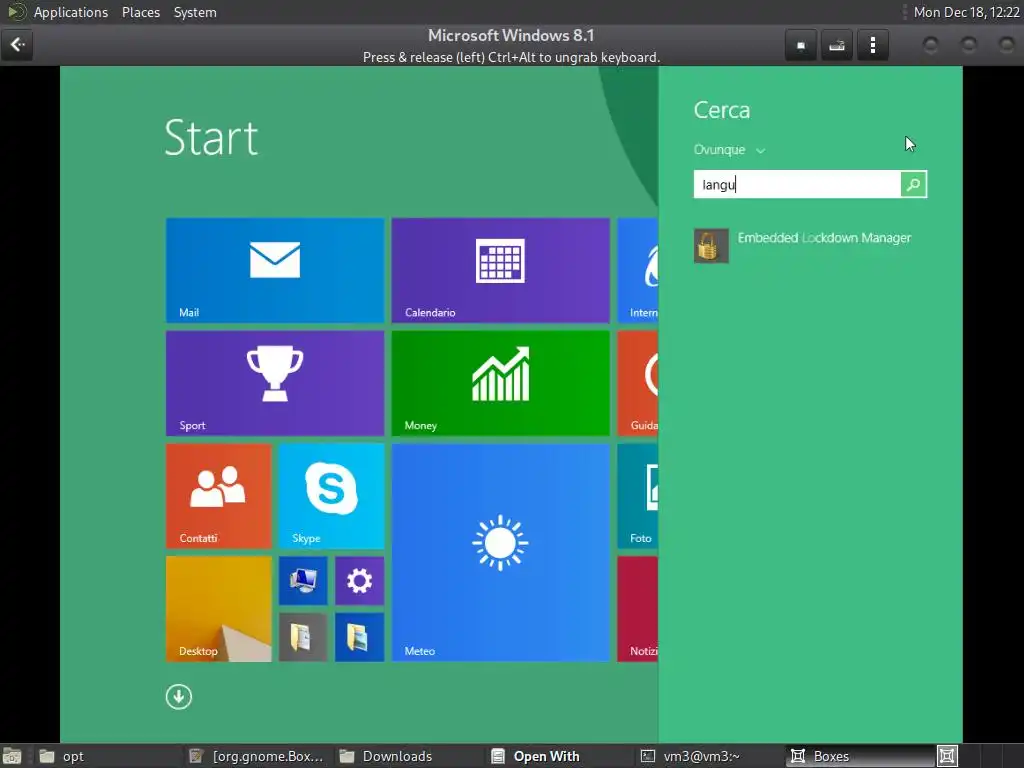Open the Mail tile
The image size is (1024, 768).
pyautogui.click(x=275, y=270)
